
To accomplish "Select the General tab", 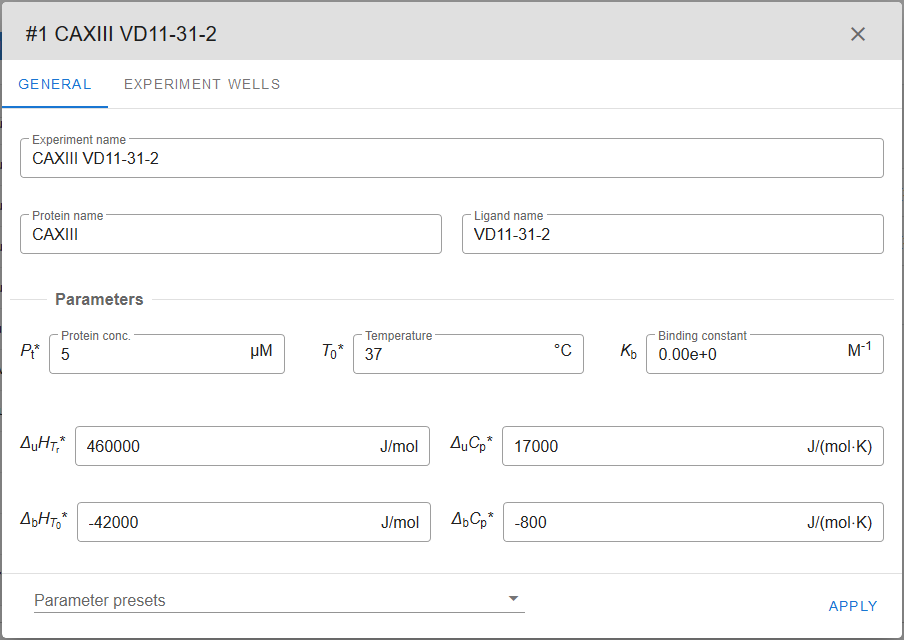I will pyautogui.click(x=55, y=84).
